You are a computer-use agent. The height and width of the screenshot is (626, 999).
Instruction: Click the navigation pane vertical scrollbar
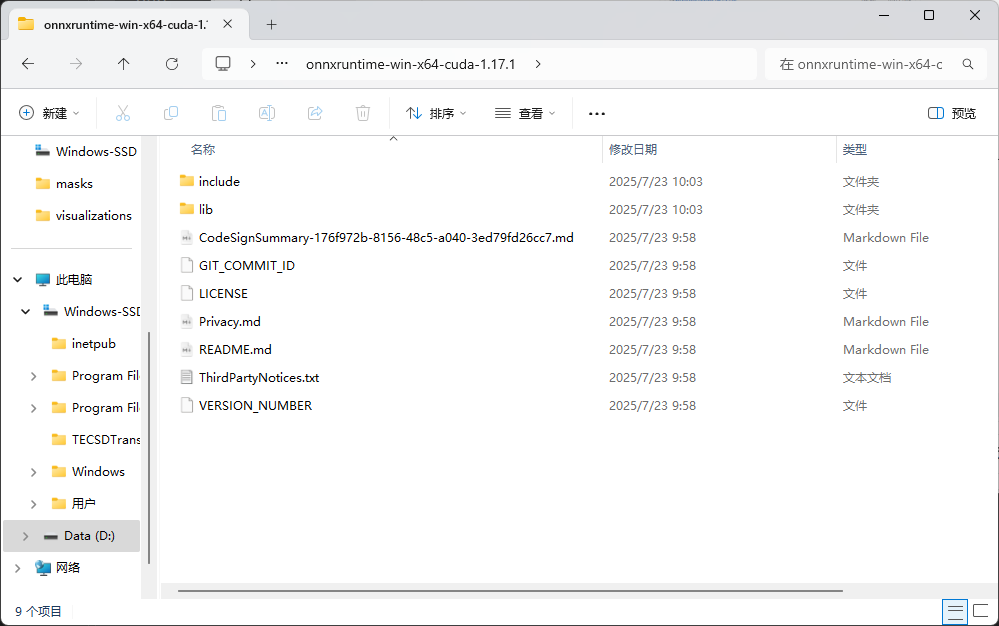click(148, 448)
